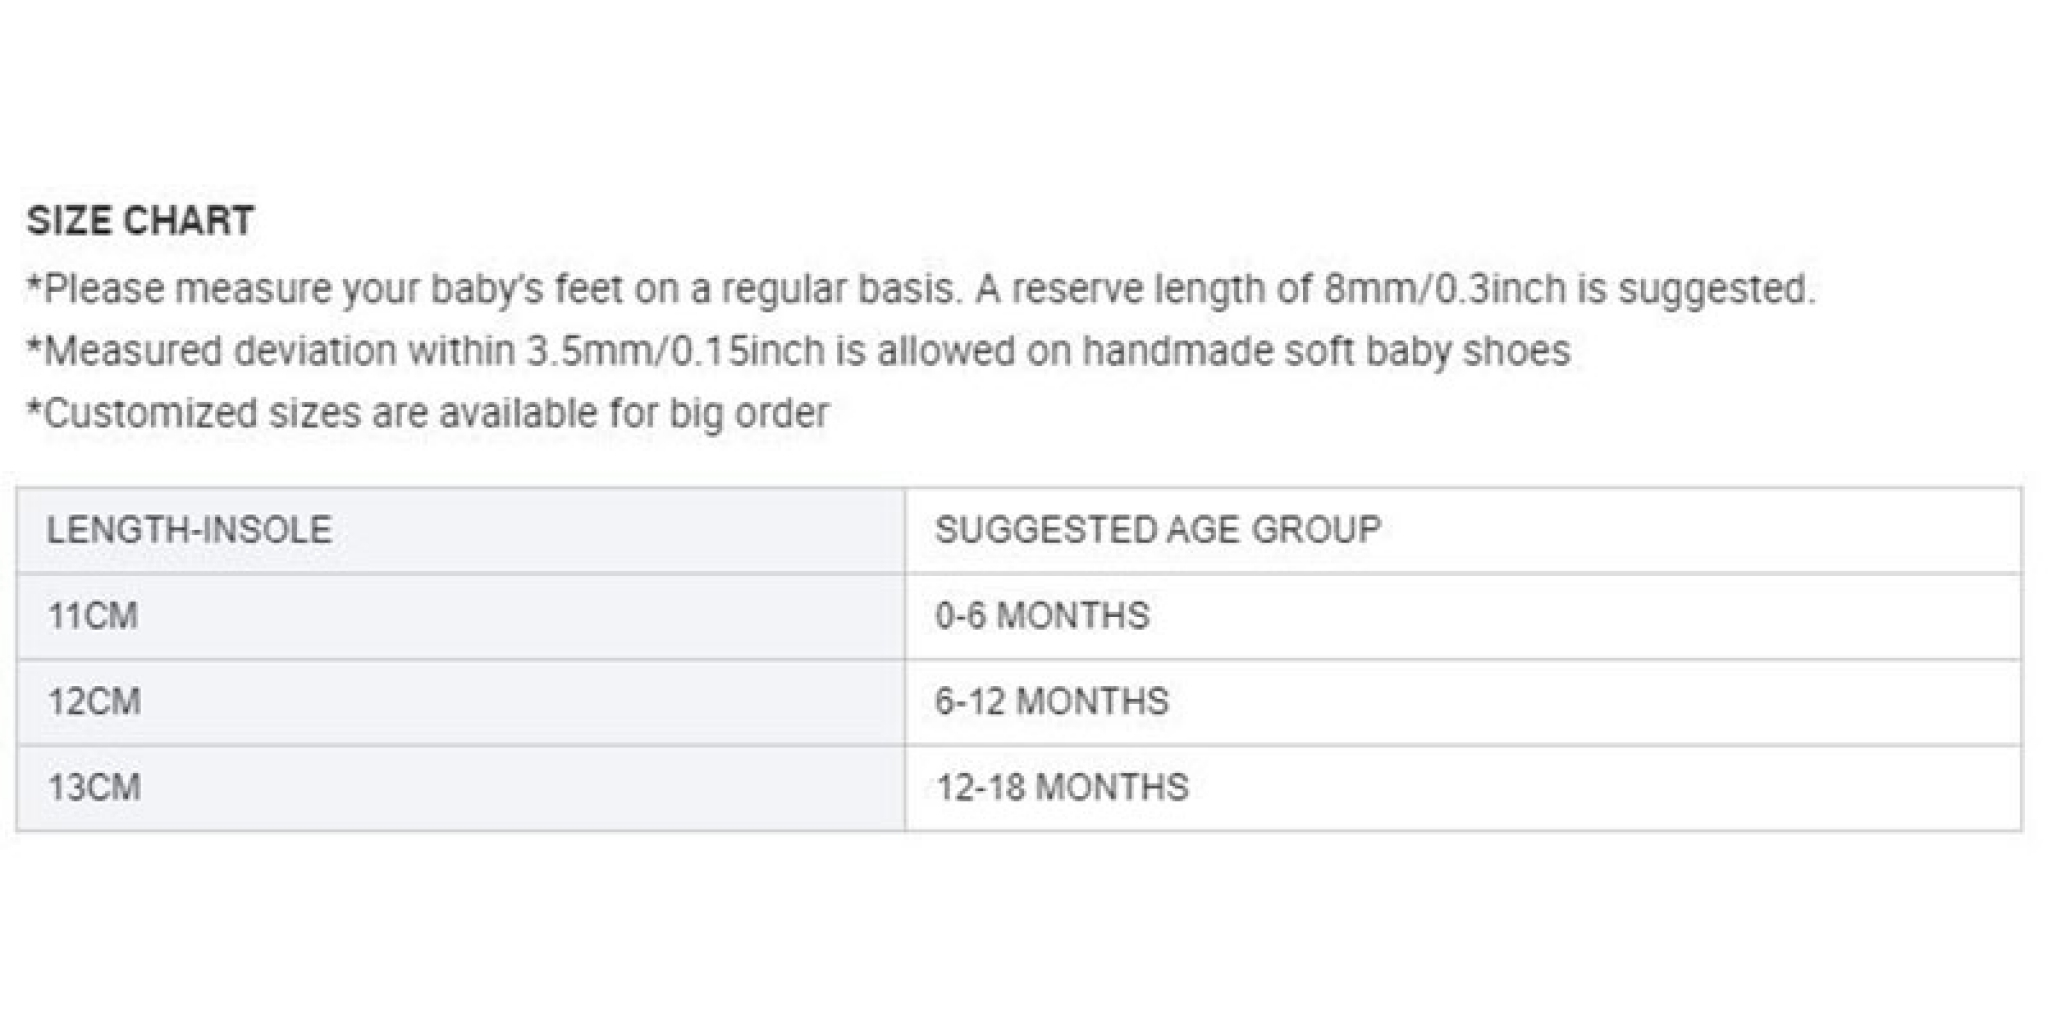
Task: Click the 11CM table cell
Action: click(x=461, y=616)
